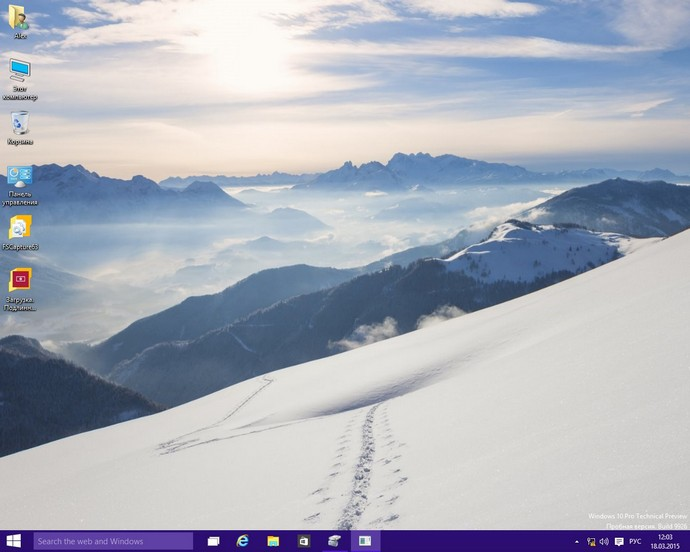Image resolution: width=690 pixels, height=552 pixels.
Task: Open the network status tray icon
Action: coord(591,541)
